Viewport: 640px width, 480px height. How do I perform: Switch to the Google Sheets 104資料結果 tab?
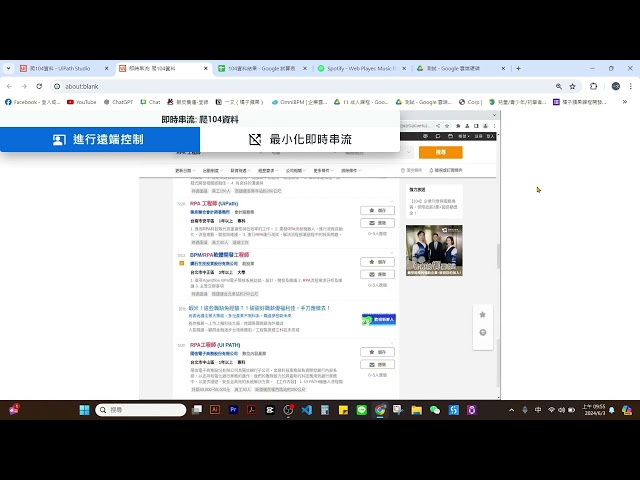[x=262, y=69]
